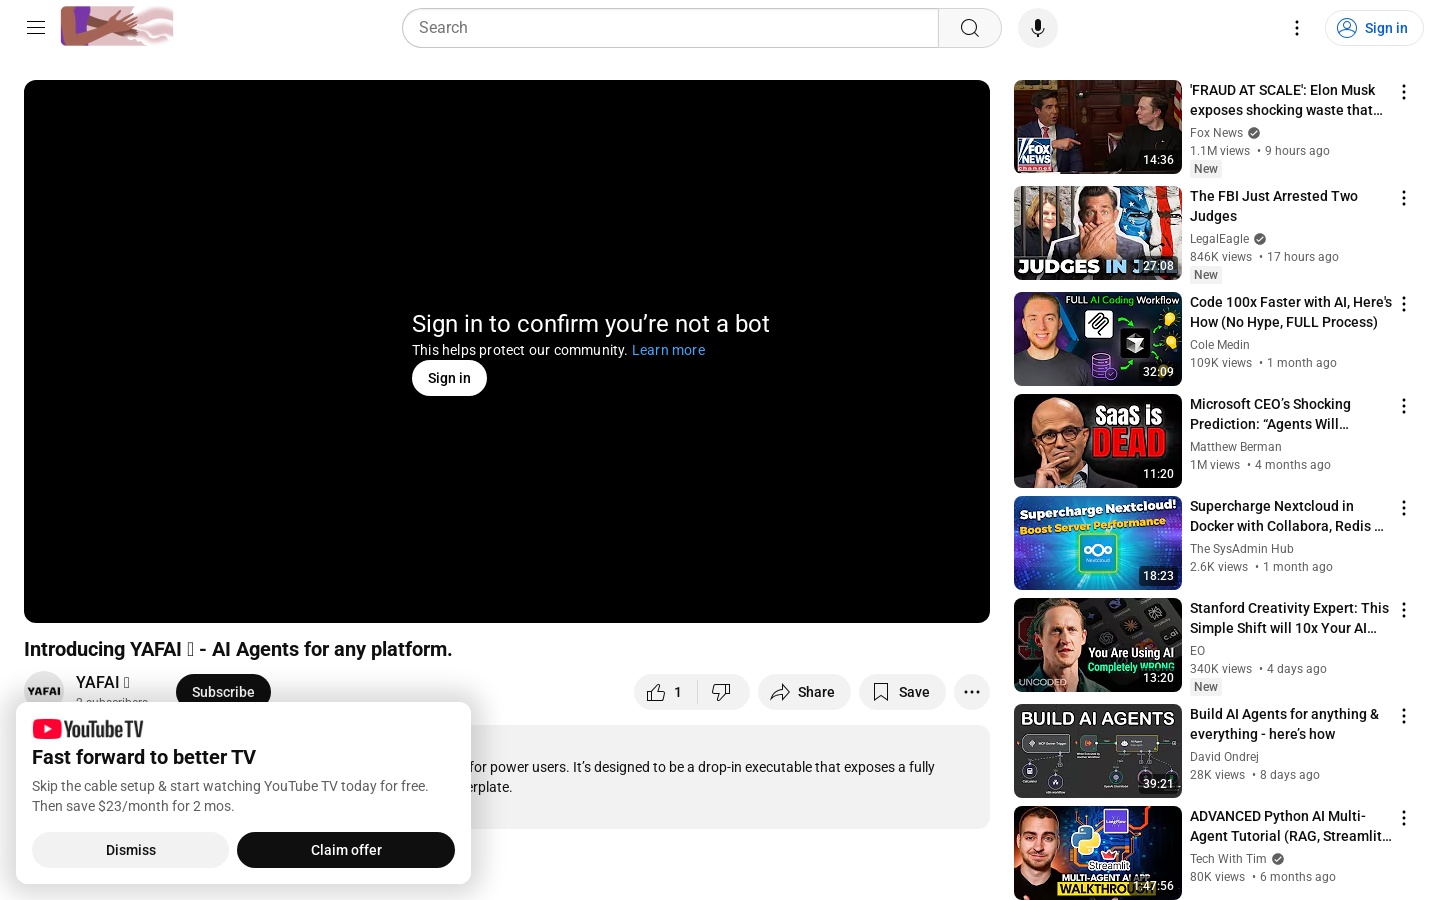Open options menu for Build AI Agents video
This screenshot has height=900, width=1440.
tap(1404, 716)
